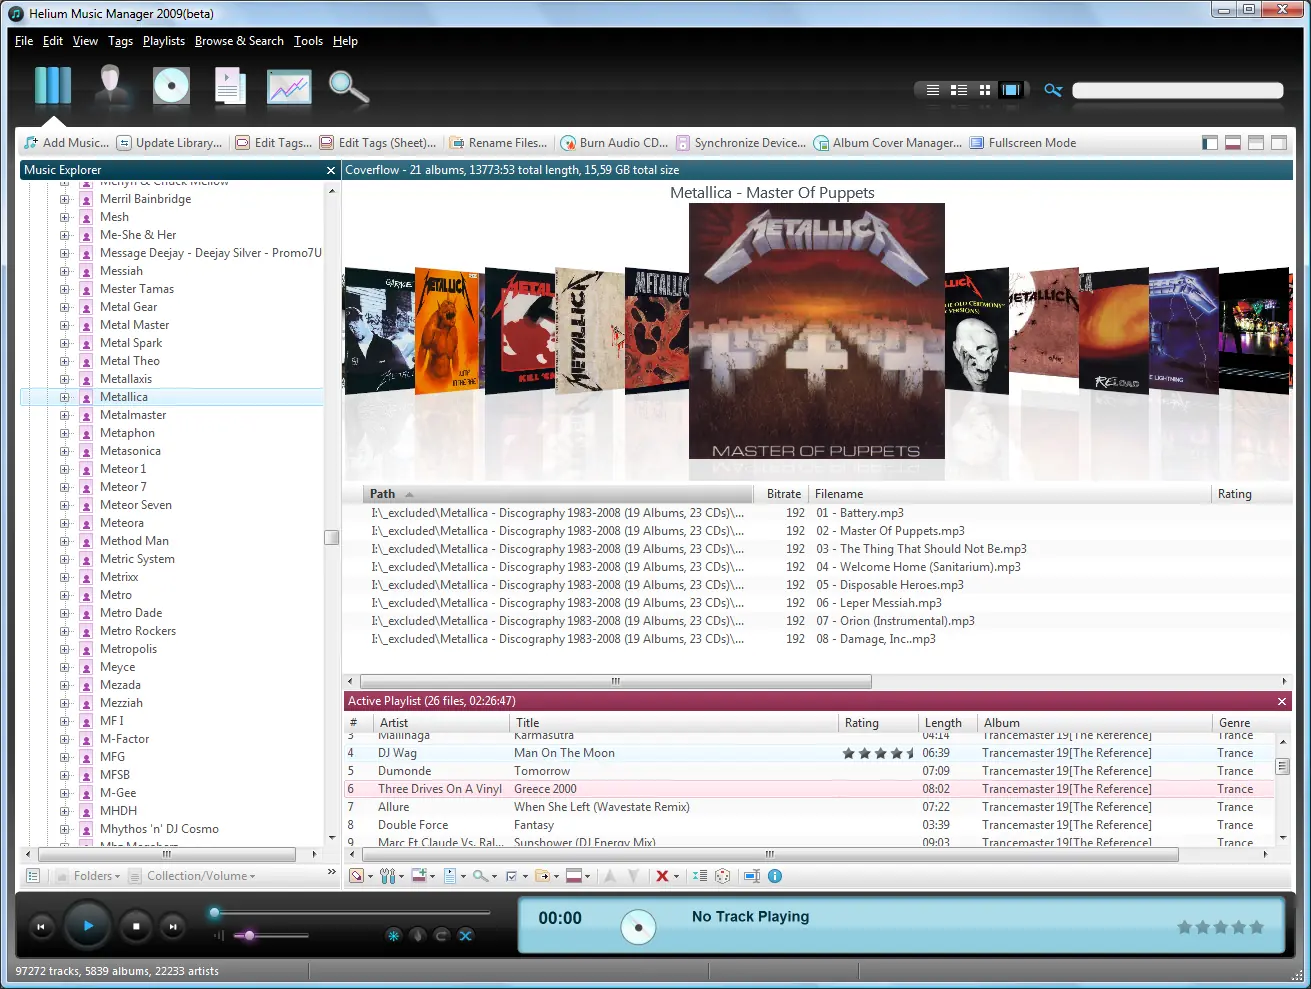Click the dice shuffle icon in playlist toolbar
The height and width of the screenshot is (989, 1311).
723,876
